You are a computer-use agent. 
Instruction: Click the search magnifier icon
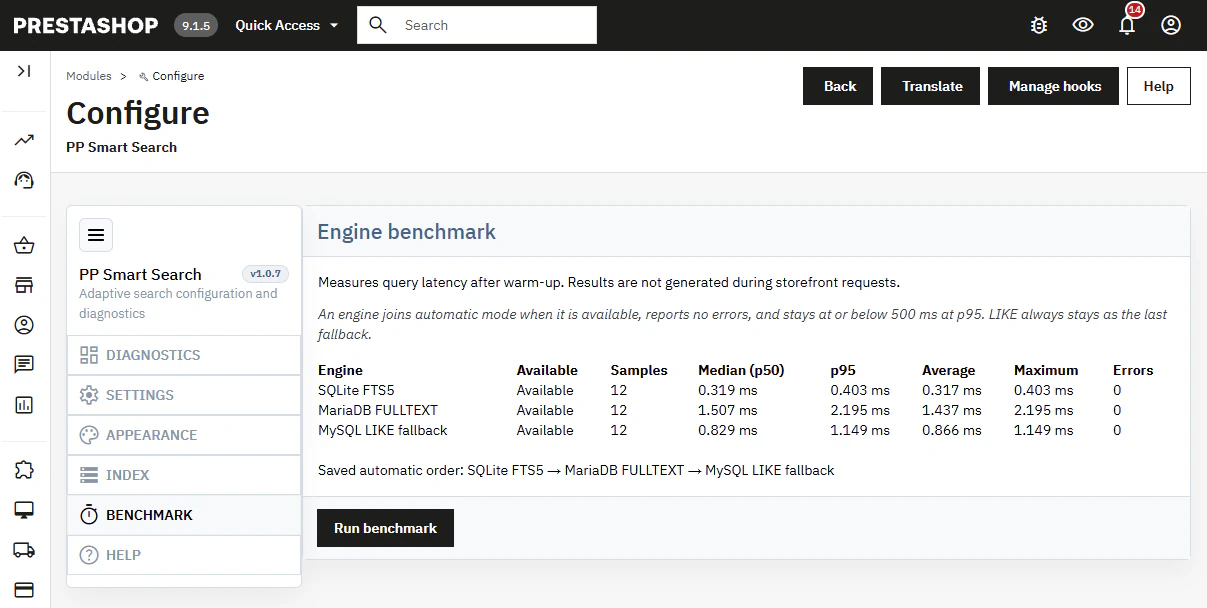click(x=378, y=25)
